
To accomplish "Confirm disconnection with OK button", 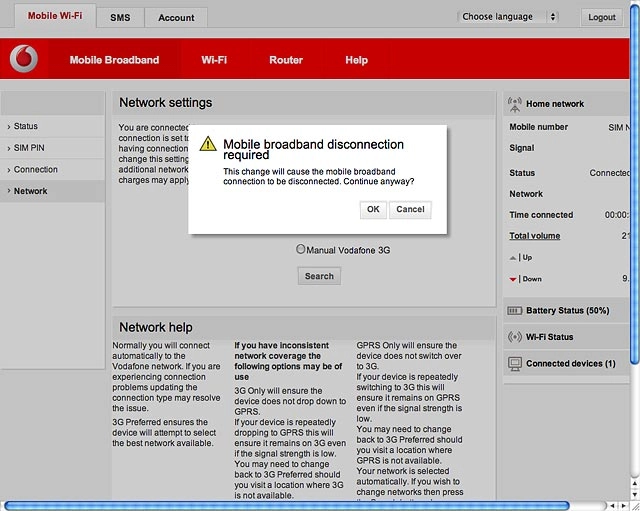I will 373,209.
